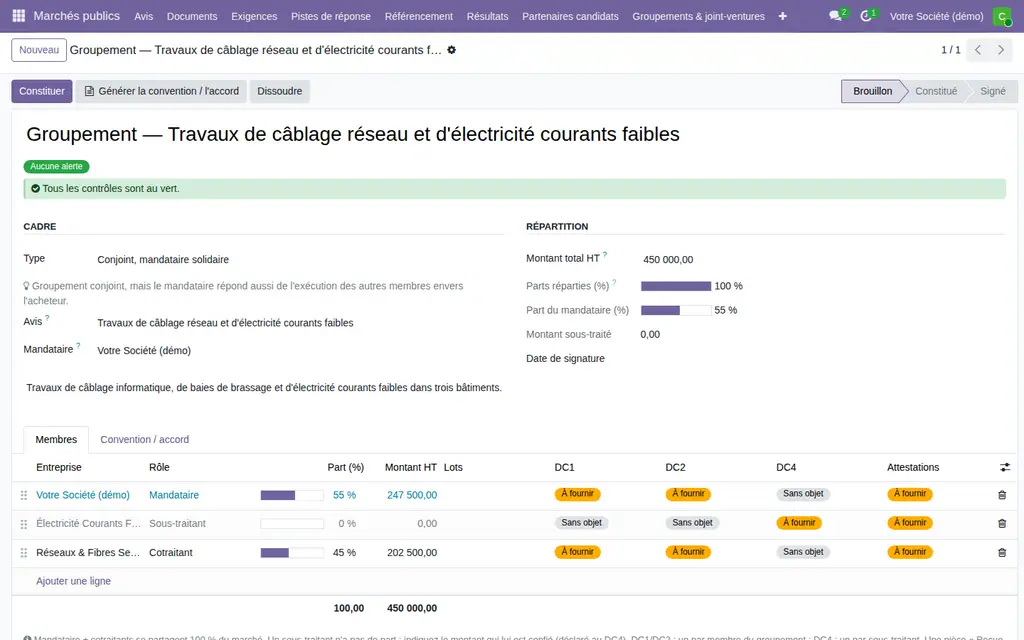The width and height of the screenshot is (1024, 640).
Task: Select the Membres tab
Action: pyautogui.click(x=56, y=440)
